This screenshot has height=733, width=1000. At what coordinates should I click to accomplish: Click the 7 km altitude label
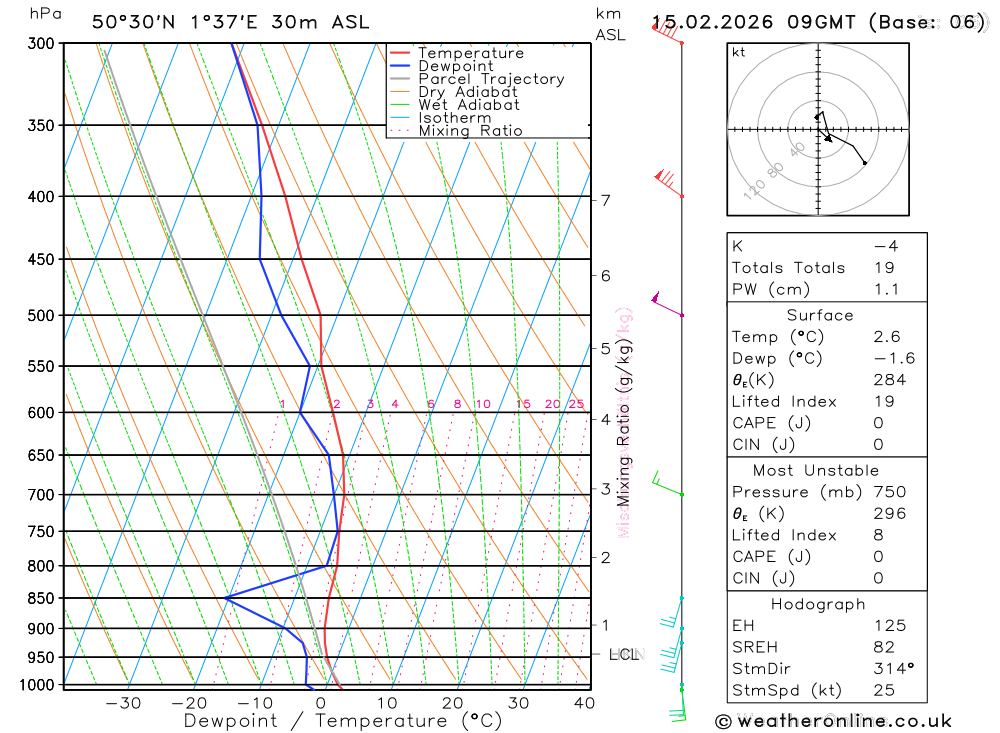tap(606, 200)
